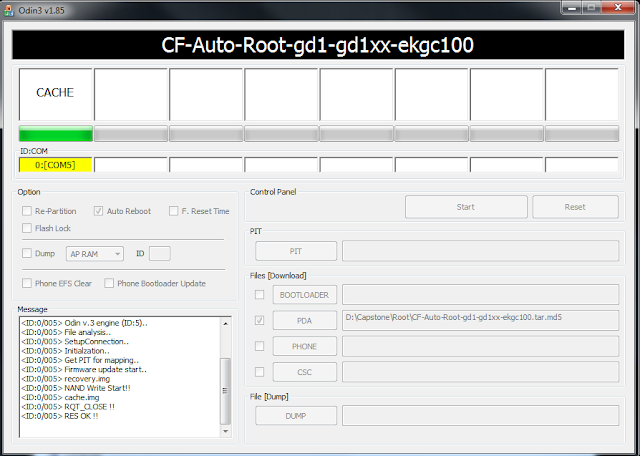640x456 pixels.
Task: Click the Dump ID input box
Action: (x=160, y=254)
